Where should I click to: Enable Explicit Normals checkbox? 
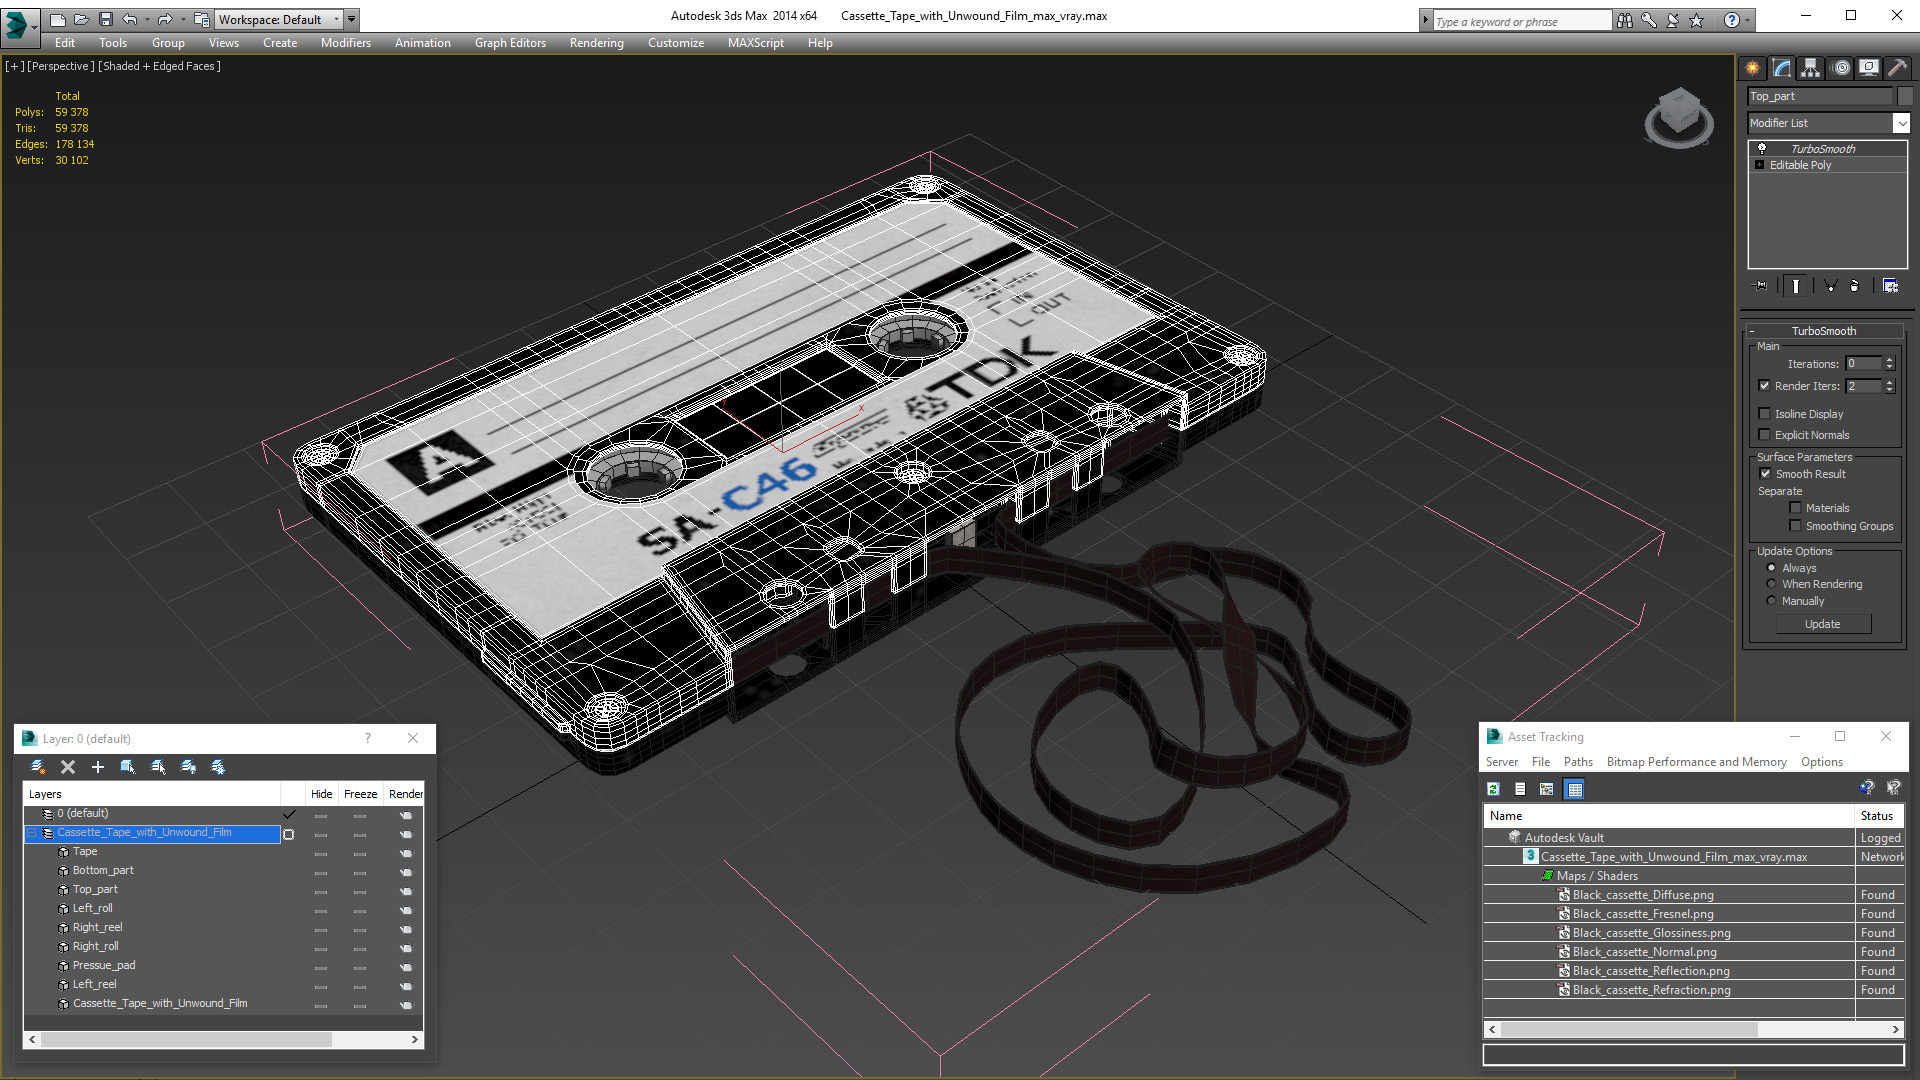pyautogui.click(x=1765, y=434)
